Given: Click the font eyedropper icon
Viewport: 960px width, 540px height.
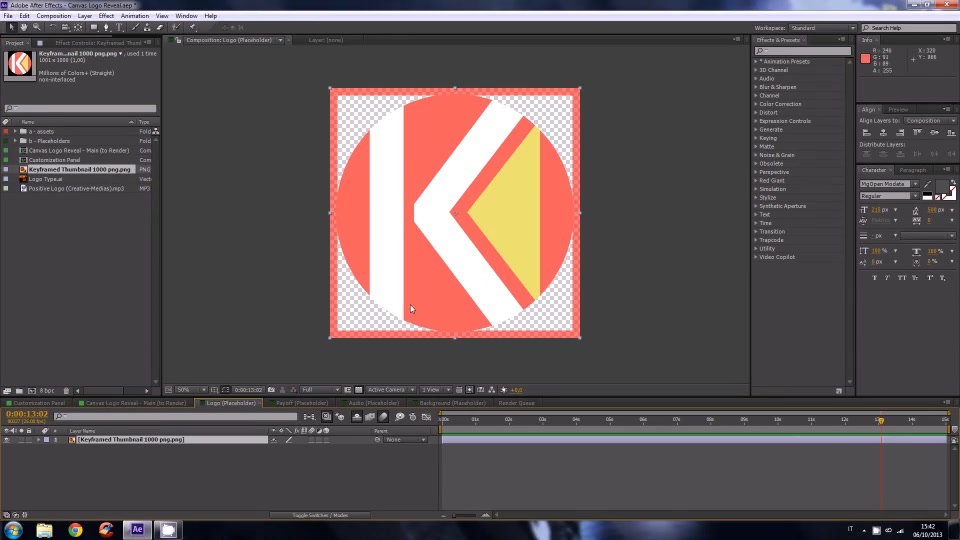Looking at the screenshot, I should tap(928, 184).
